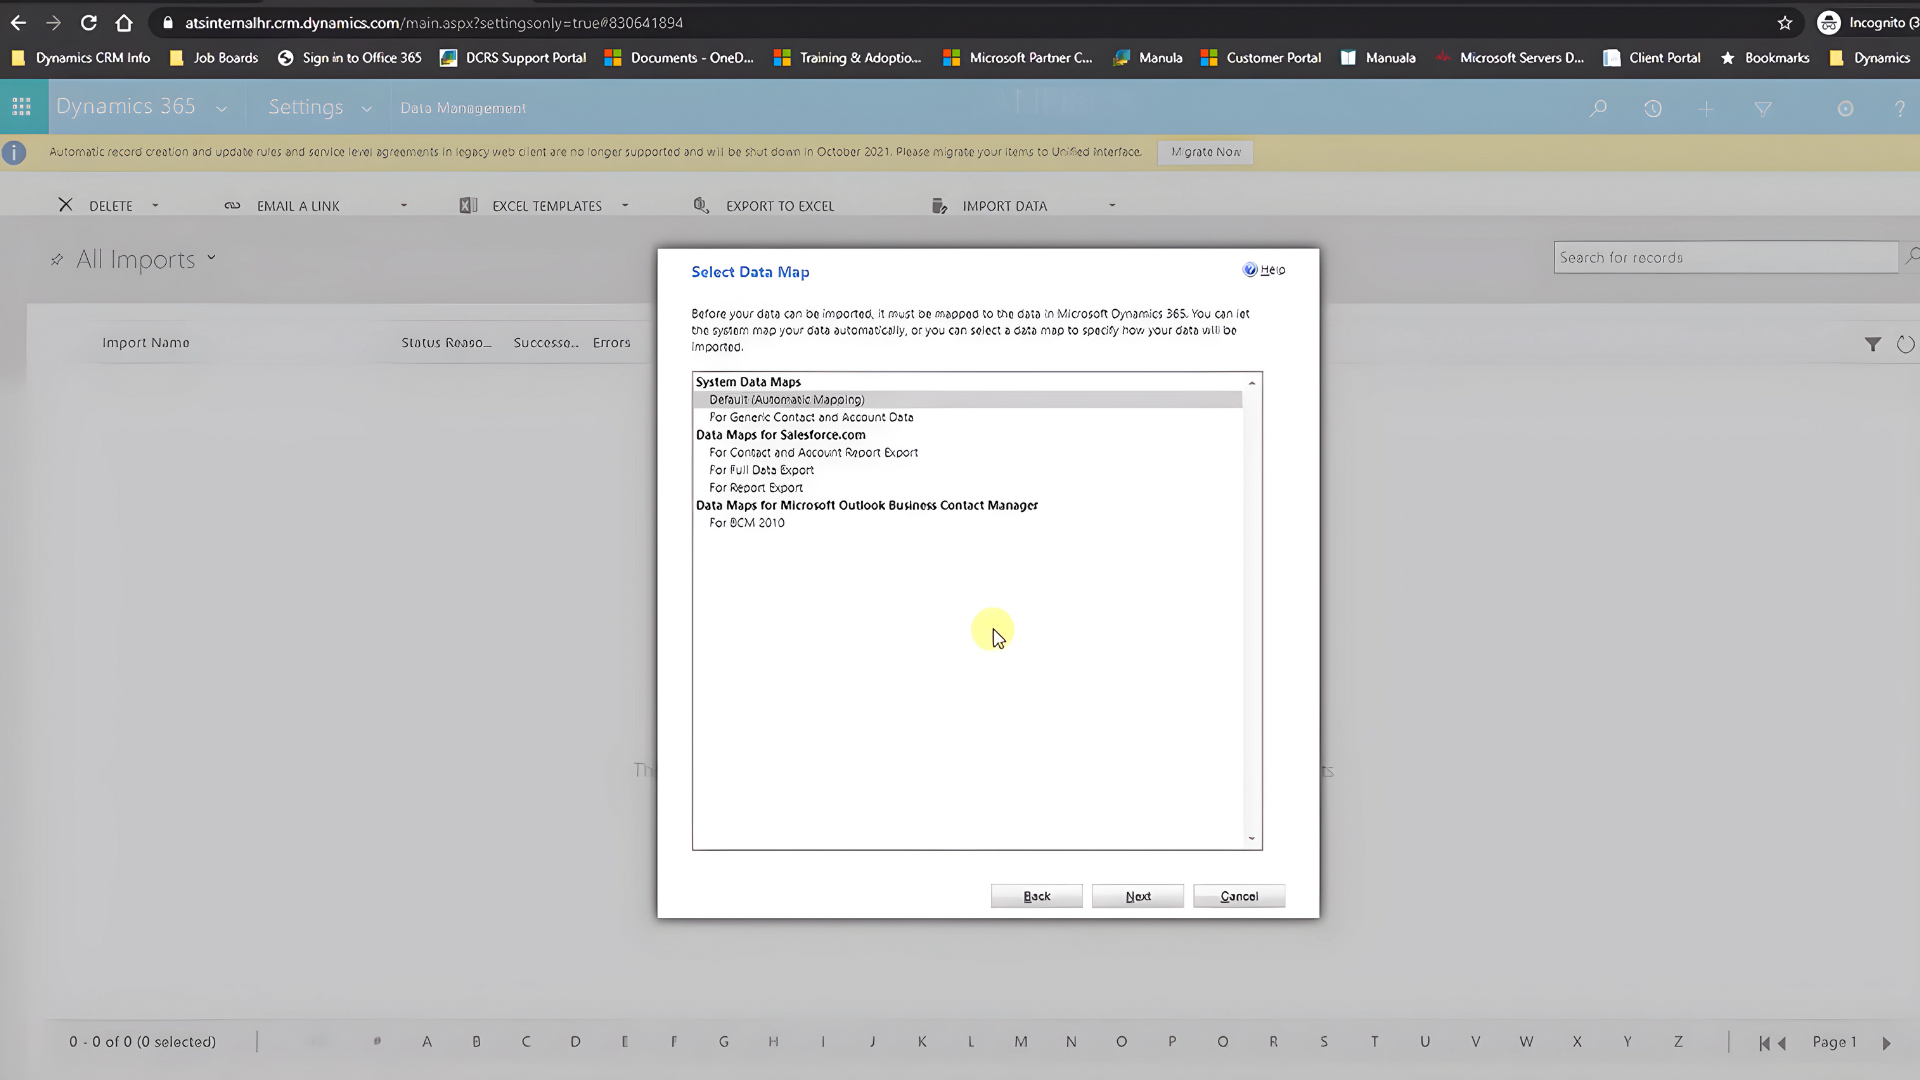The image size is (1920, 1080).
Task: Open Job Boards bookmark folder
Action: 214,58
